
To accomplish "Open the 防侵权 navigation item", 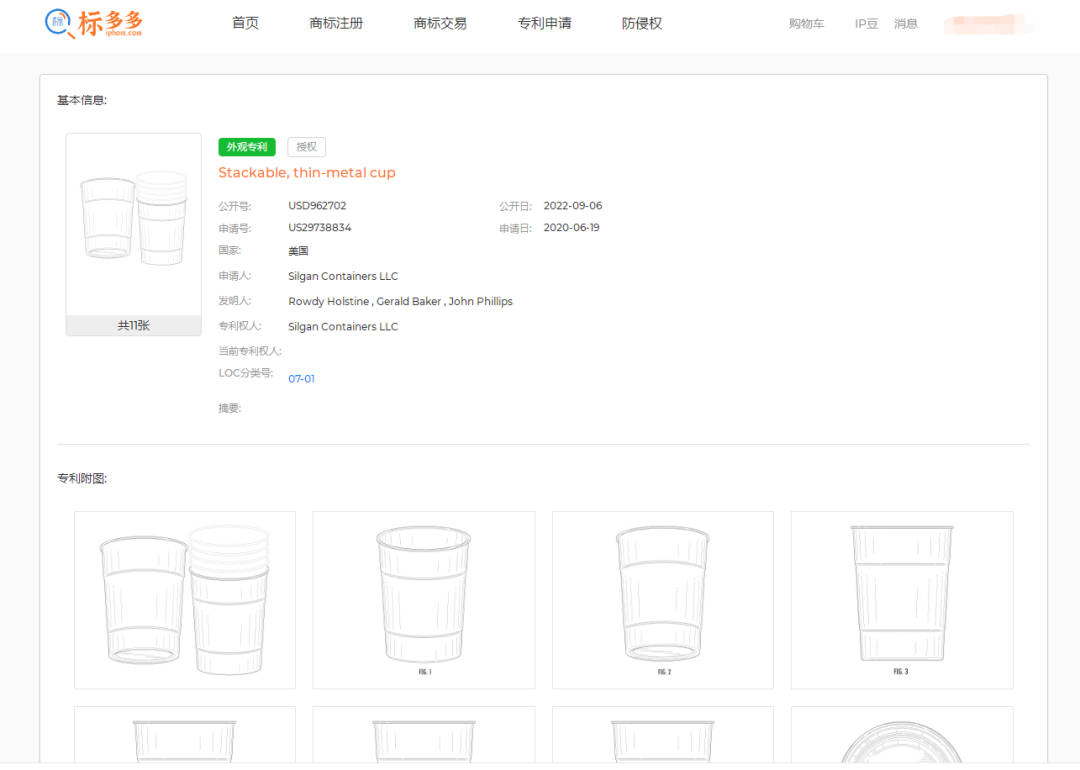I will click(642, 23).
